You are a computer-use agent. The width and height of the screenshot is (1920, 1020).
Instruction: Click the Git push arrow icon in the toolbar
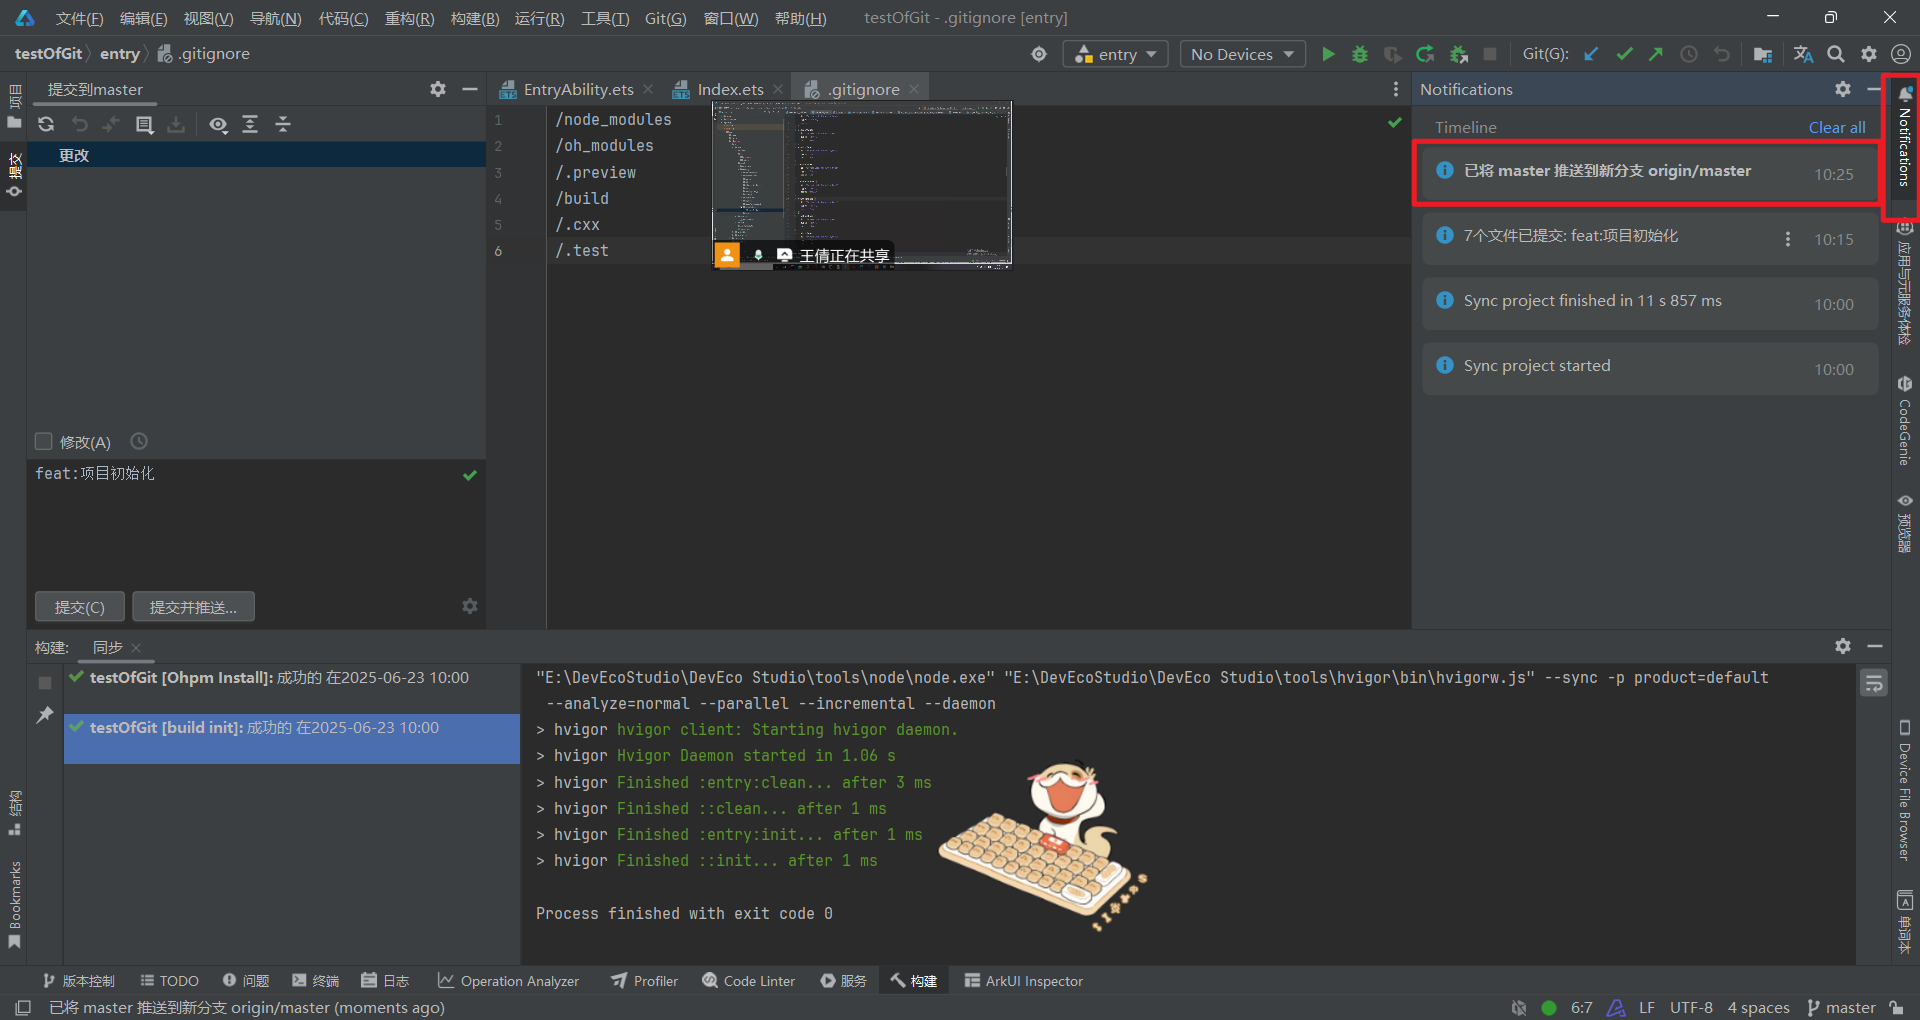click(x=1656, y=54)
